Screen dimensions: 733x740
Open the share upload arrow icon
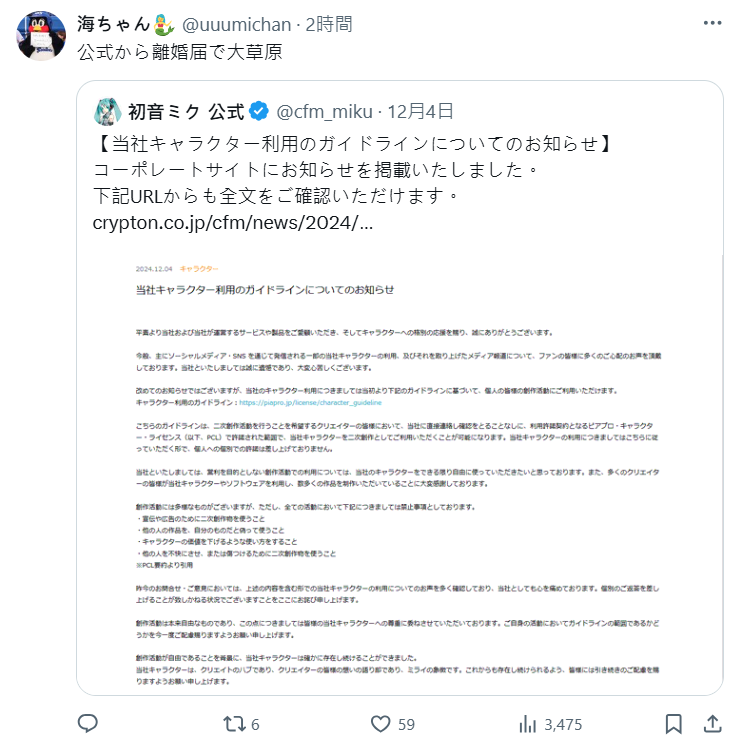tap(713, 724)
